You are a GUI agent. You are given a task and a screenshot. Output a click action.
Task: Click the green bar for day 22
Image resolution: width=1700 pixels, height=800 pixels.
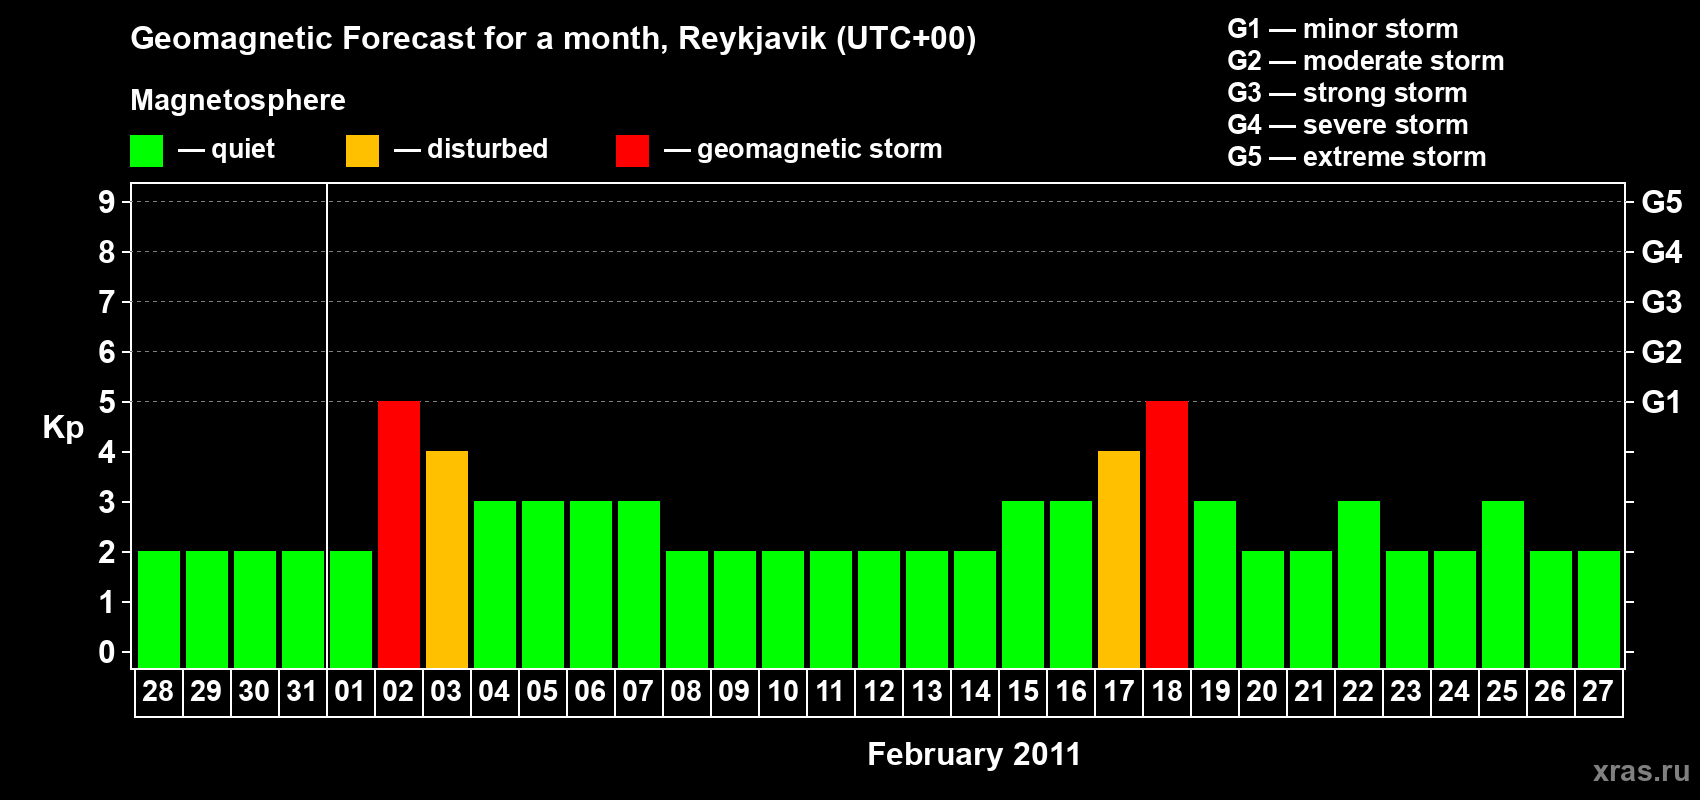click(x=1359, y=584)
